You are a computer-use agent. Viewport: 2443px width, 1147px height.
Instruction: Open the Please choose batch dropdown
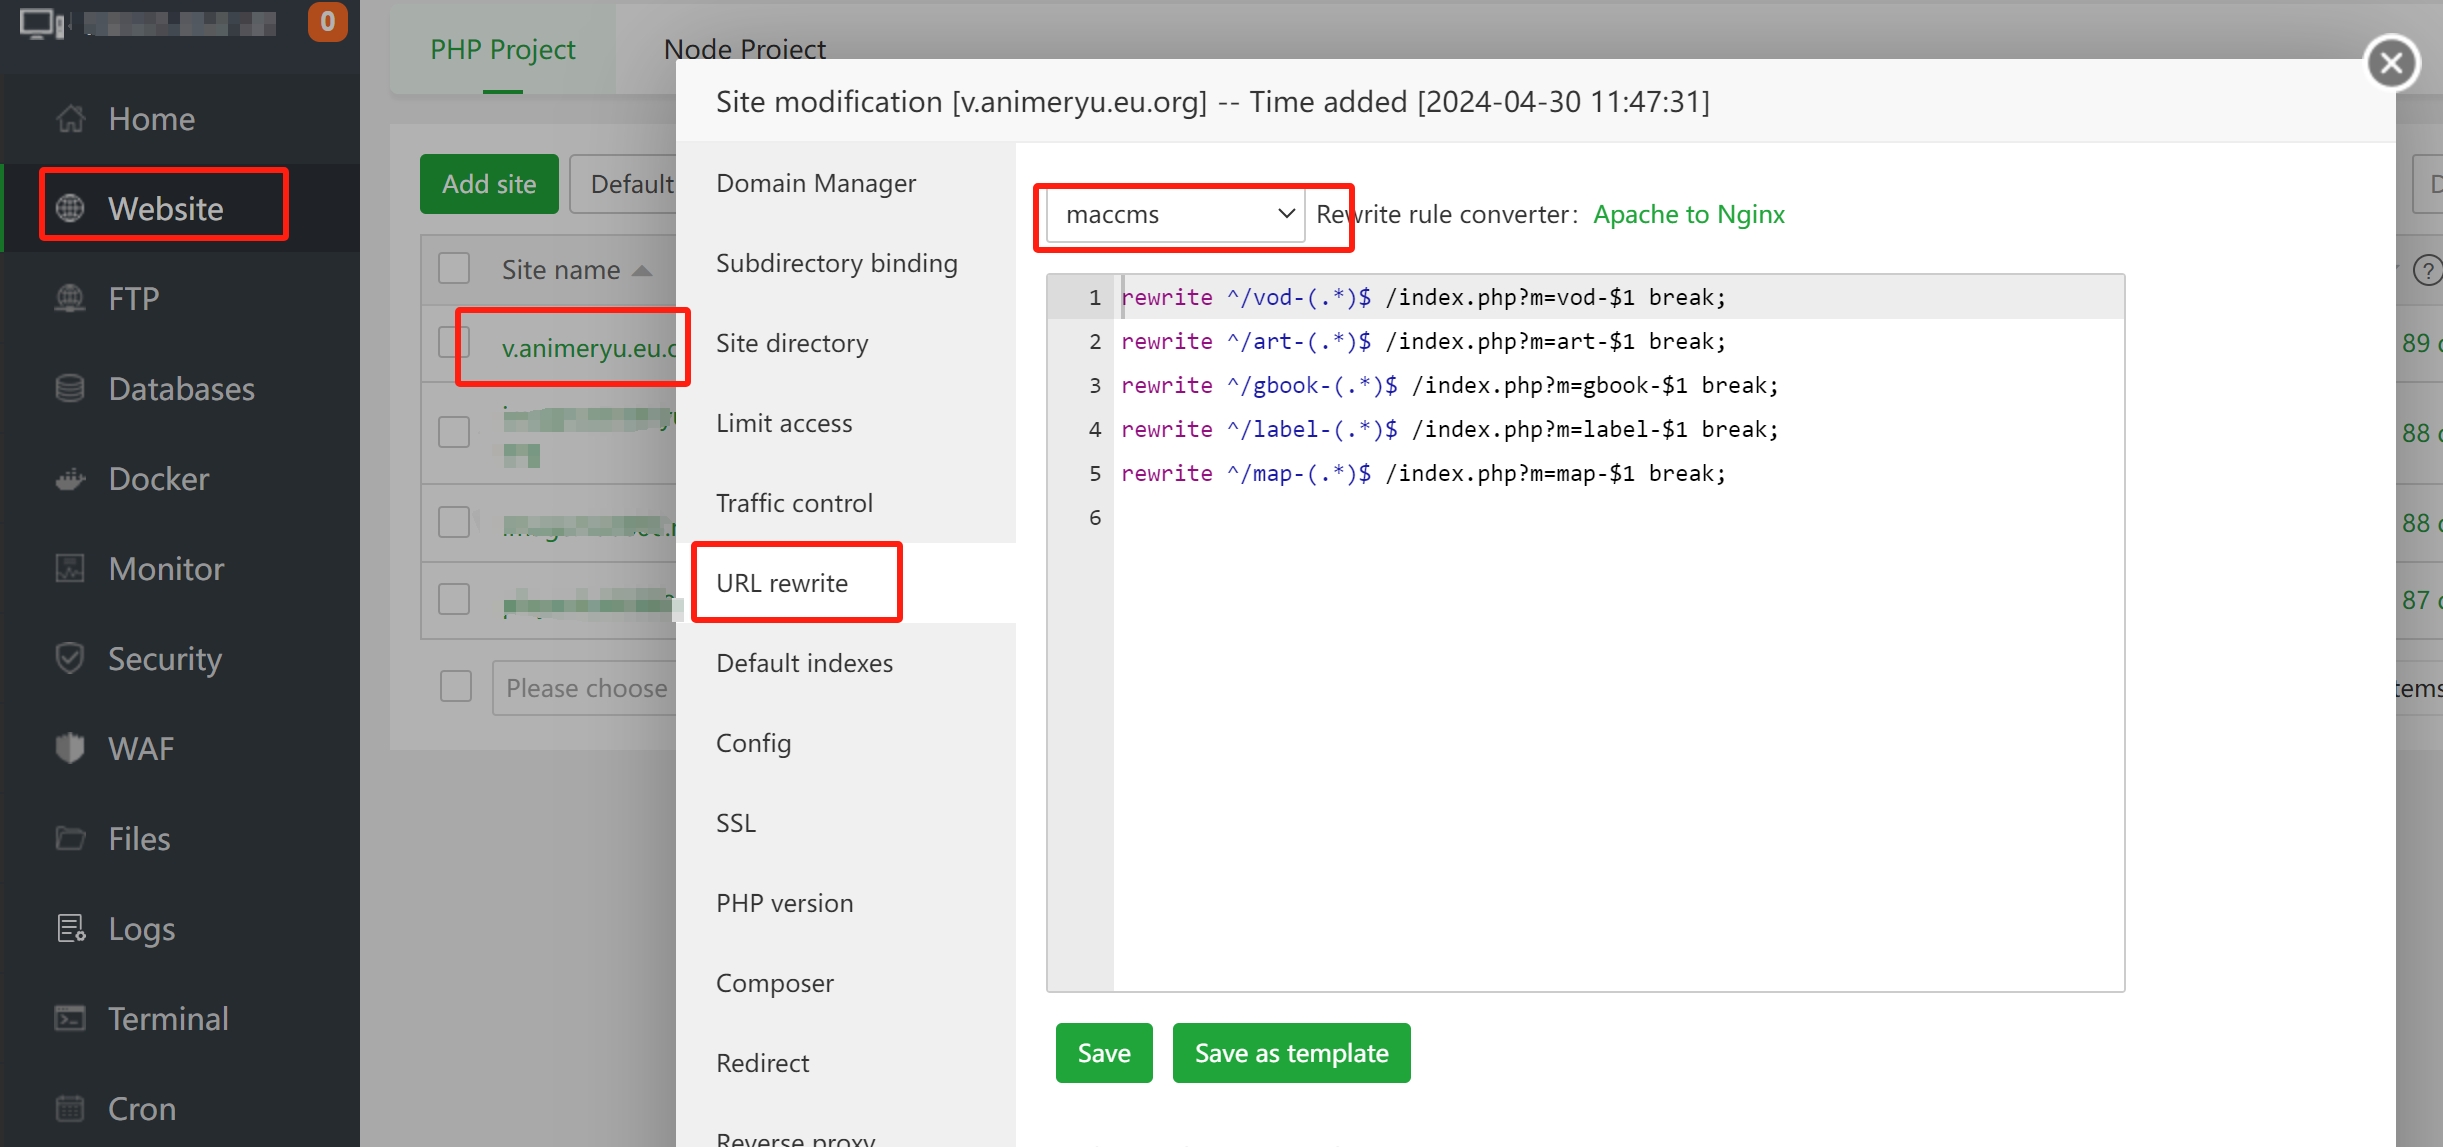coord(586,688)
